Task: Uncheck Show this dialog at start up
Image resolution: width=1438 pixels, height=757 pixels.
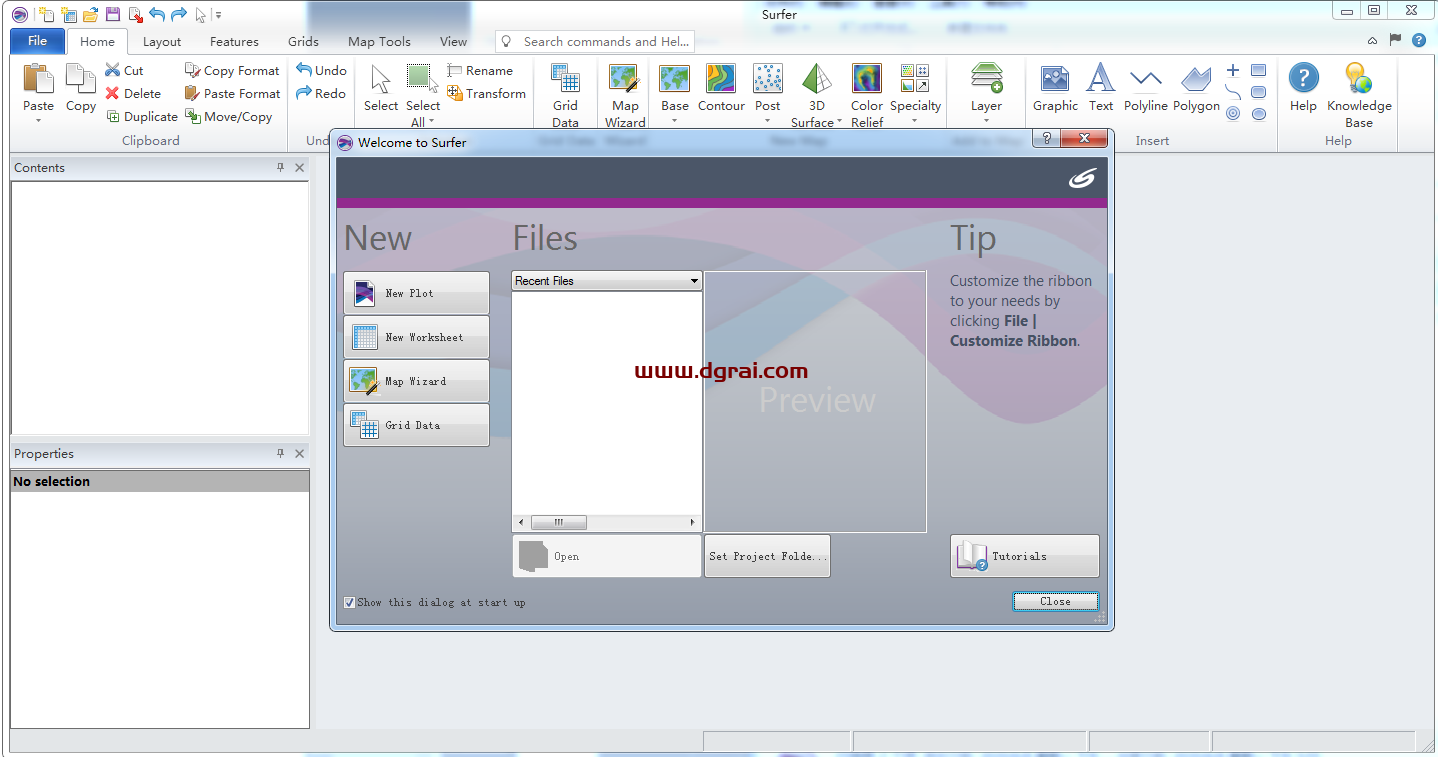Action: coord(349,602)
